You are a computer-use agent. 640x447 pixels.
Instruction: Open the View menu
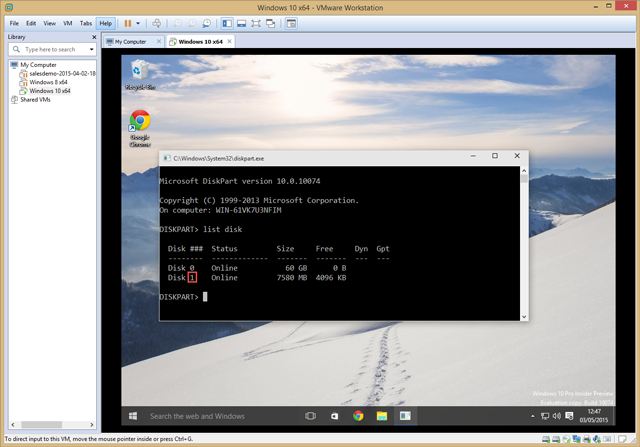tap(49, 23)
